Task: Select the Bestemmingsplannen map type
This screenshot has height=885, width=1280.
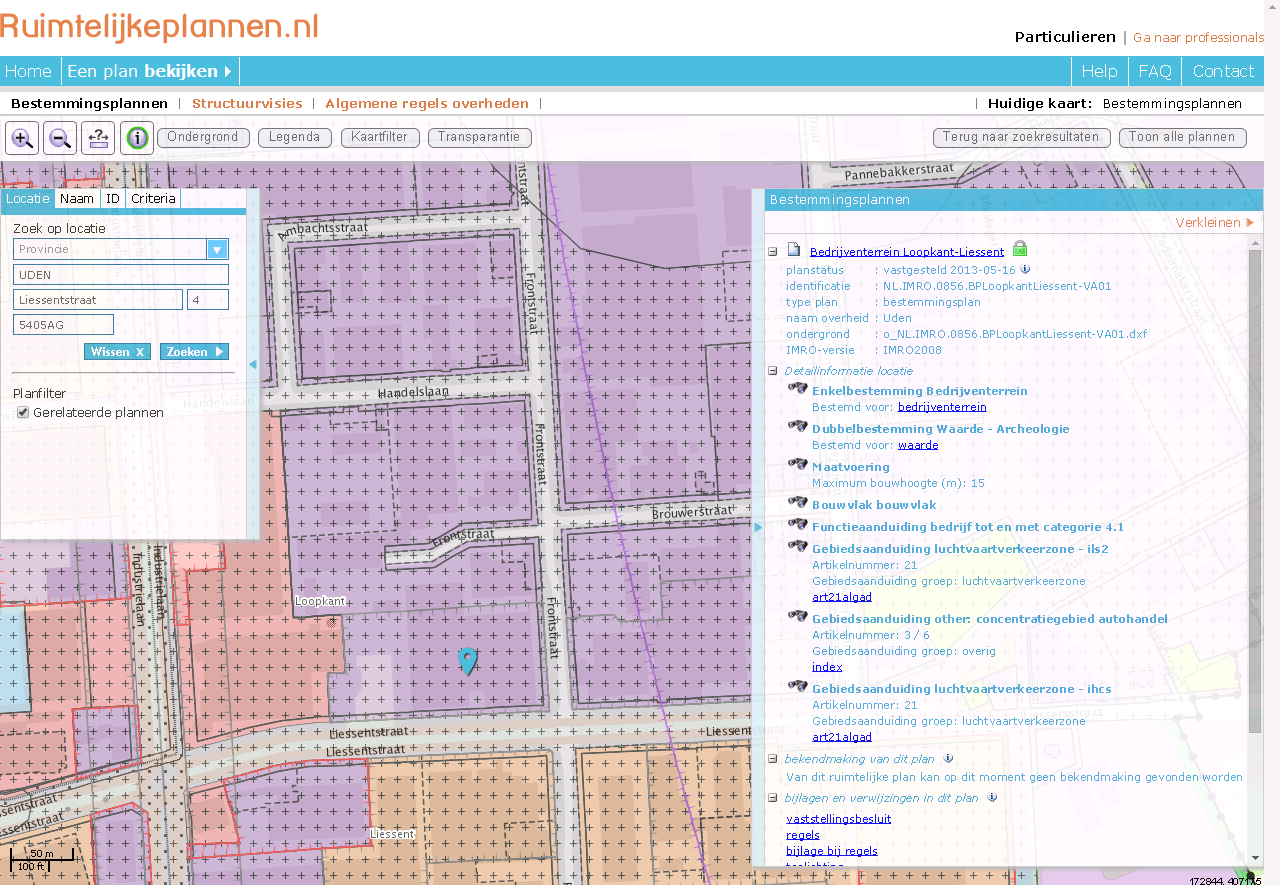Action: click(89, 103)
